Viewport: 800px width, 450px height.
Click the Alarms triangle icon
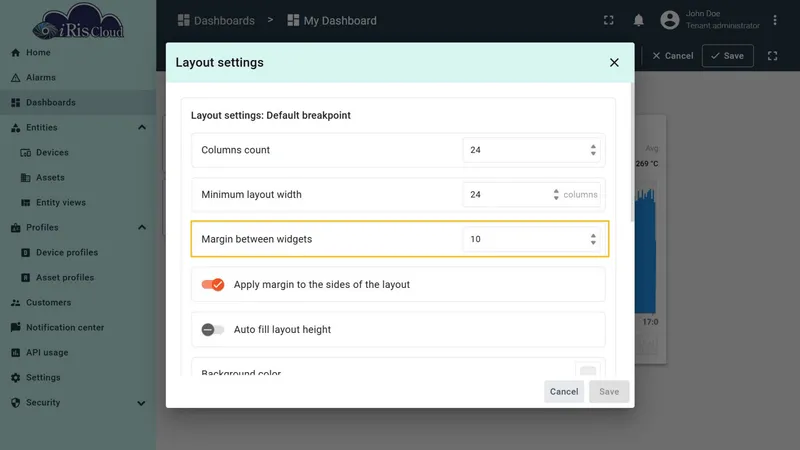tap(16, 78)
